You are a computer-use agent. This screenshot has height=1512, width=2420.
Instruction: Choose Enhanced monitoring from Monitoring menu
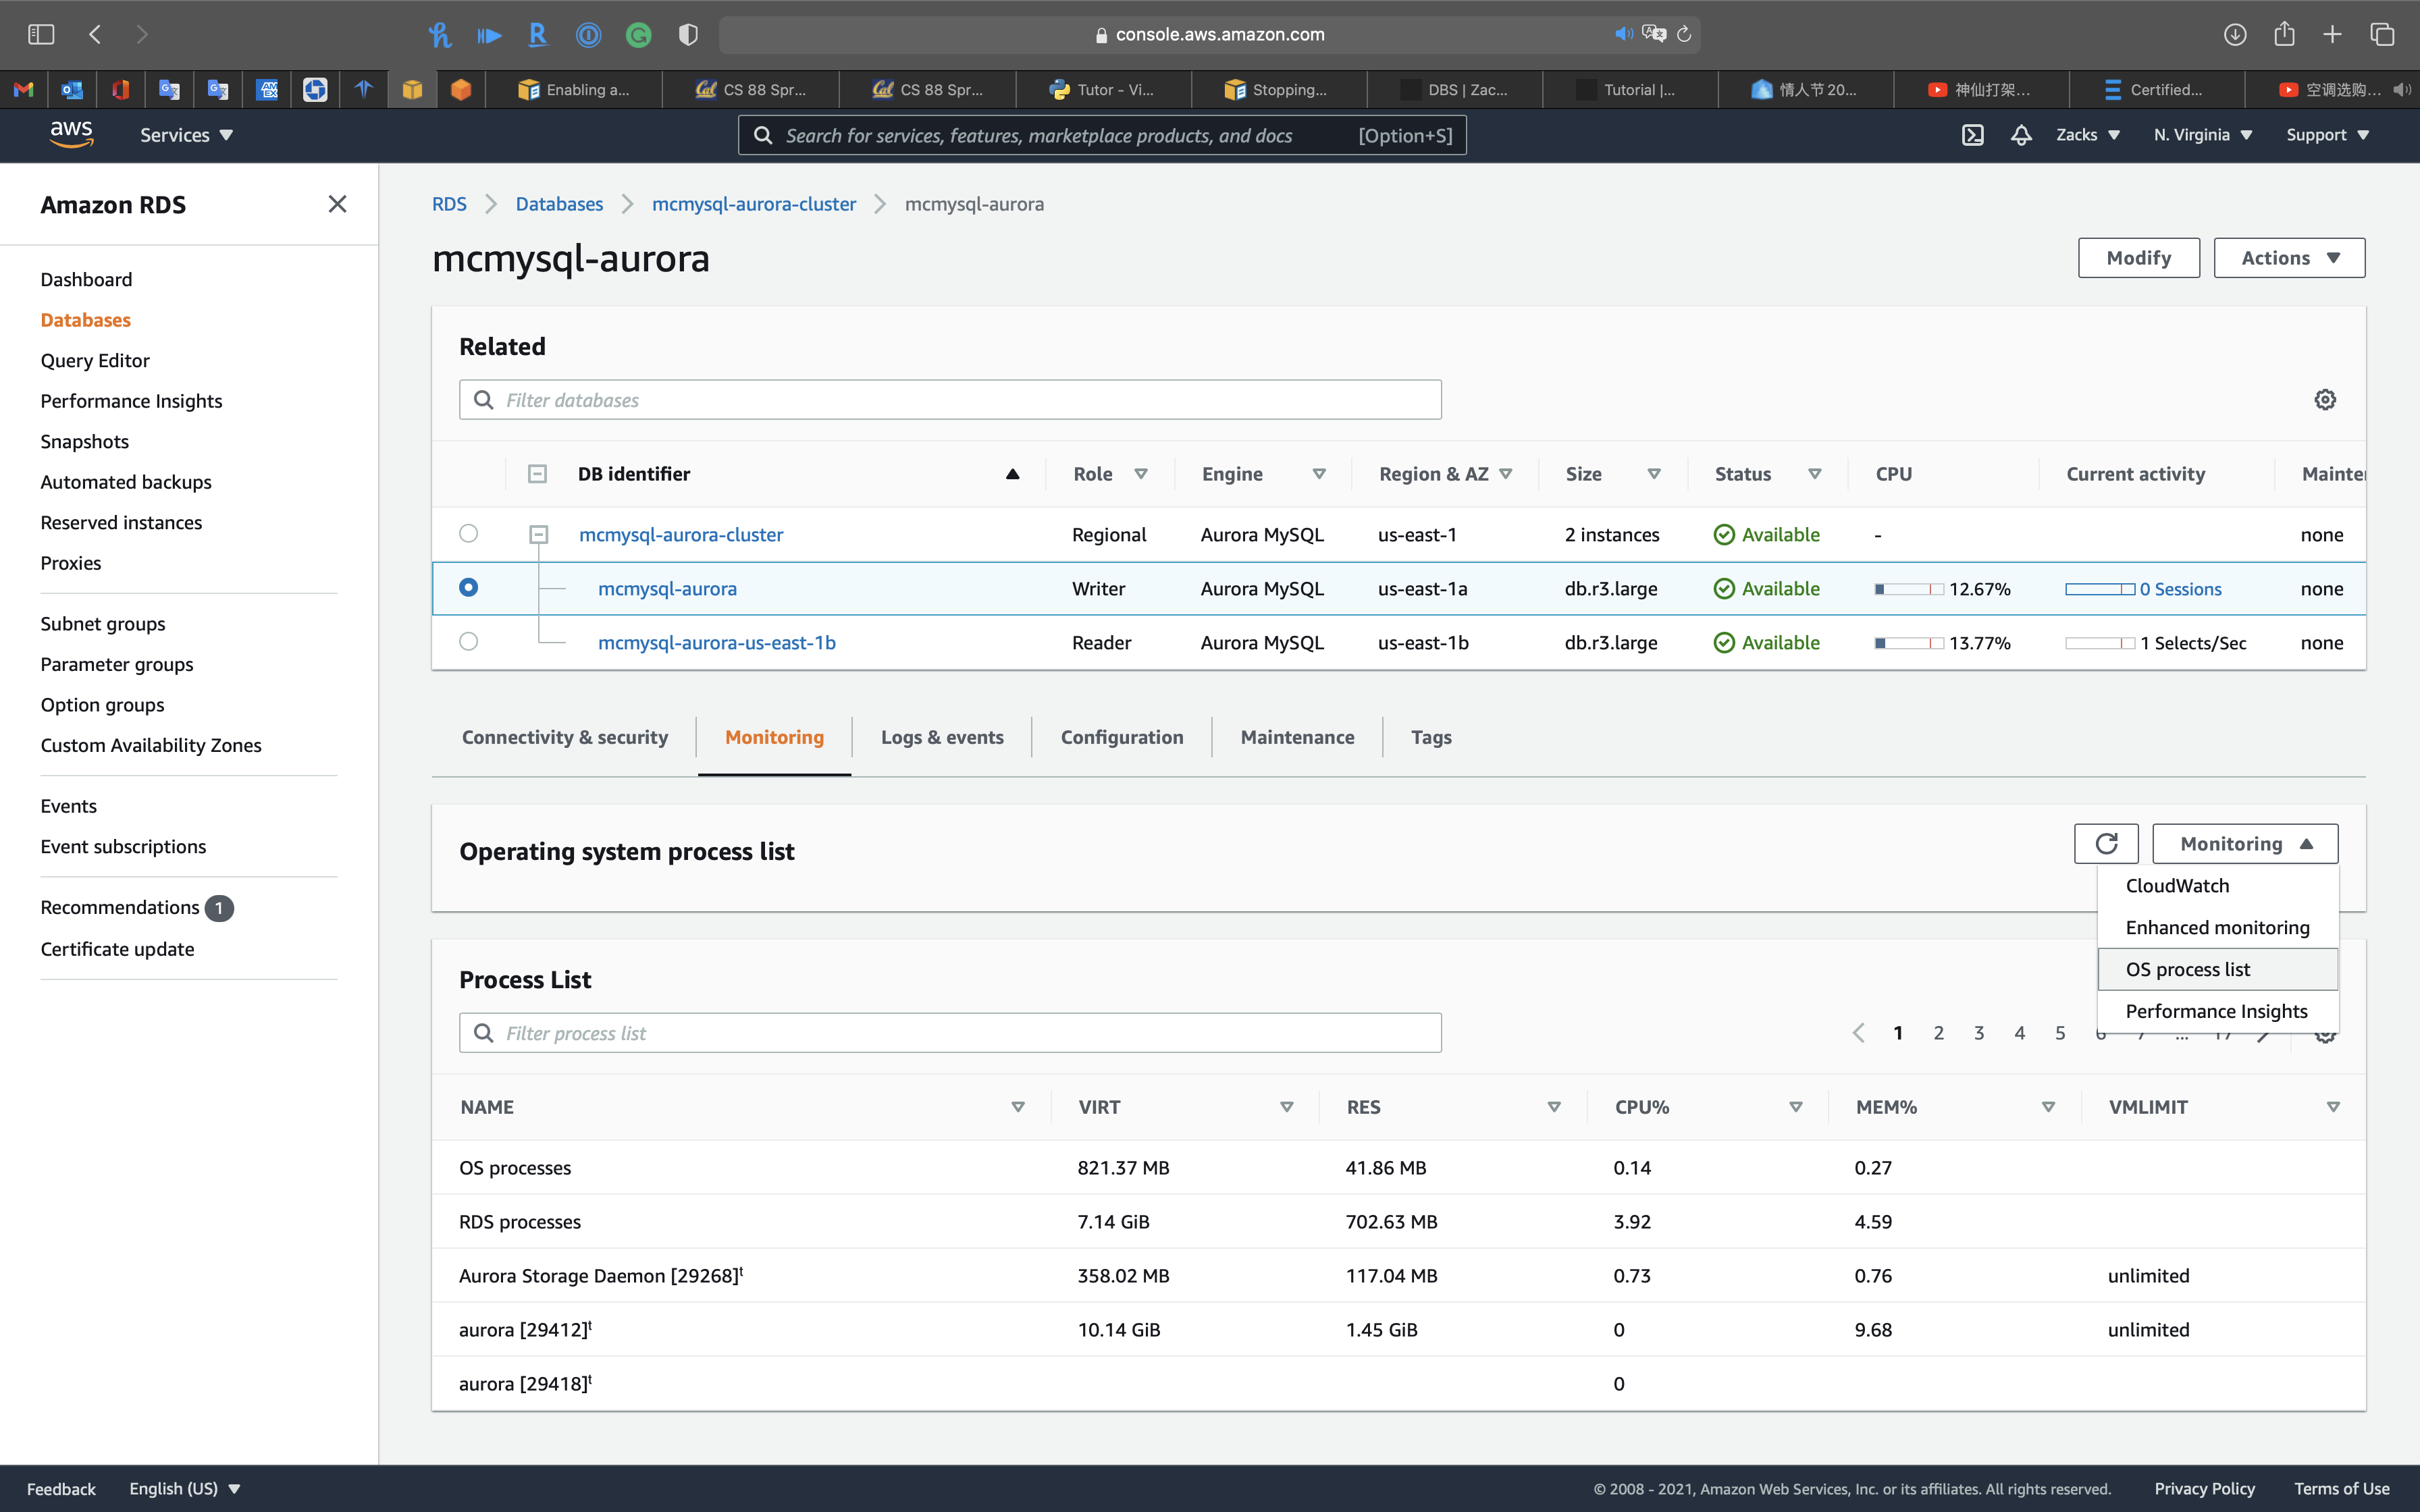coord(2217,927)
